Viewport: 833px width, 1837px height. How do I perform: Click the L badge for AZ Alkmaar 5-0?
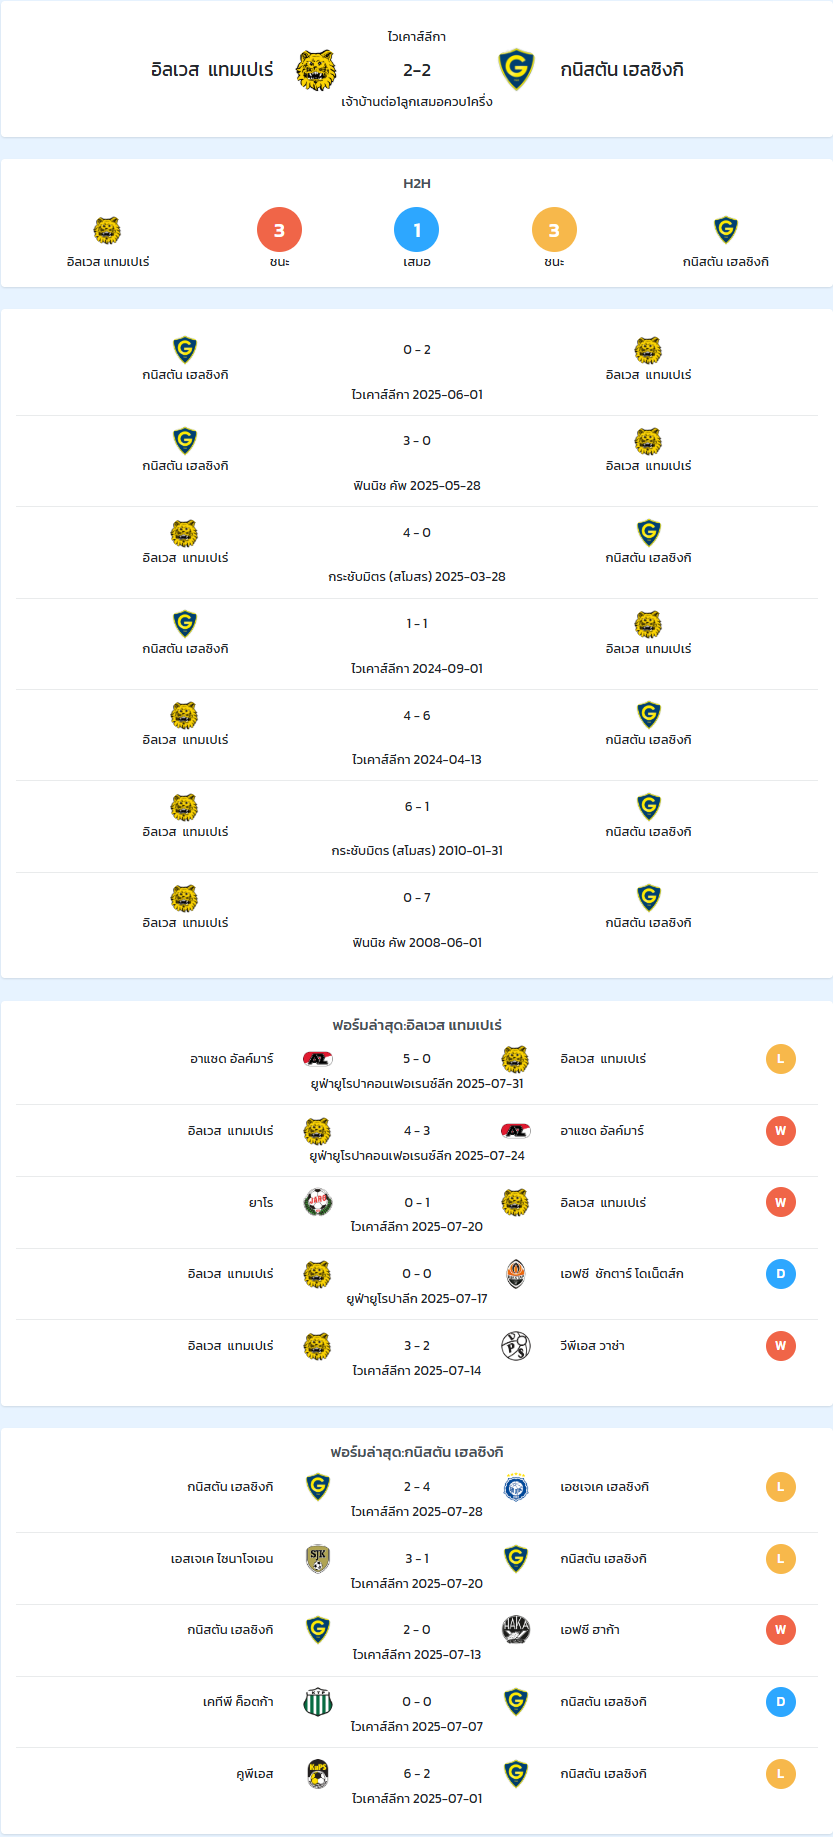[781, 1059]
